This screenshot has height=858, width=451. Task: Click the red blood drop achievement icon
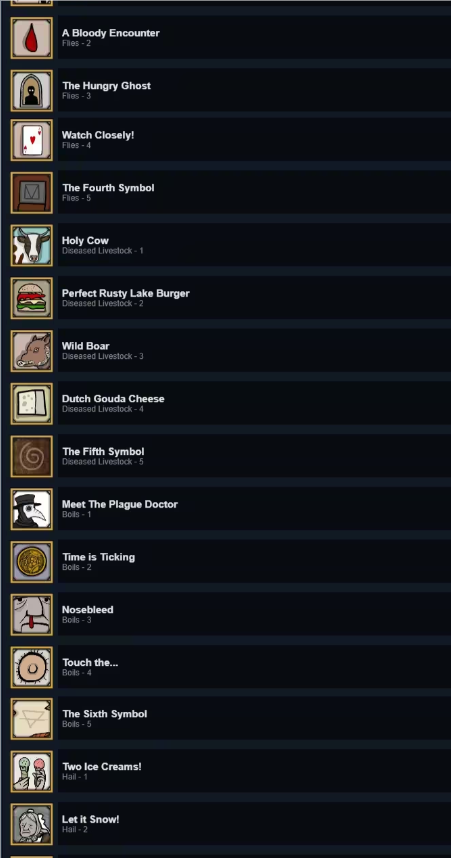coord(32,38)
